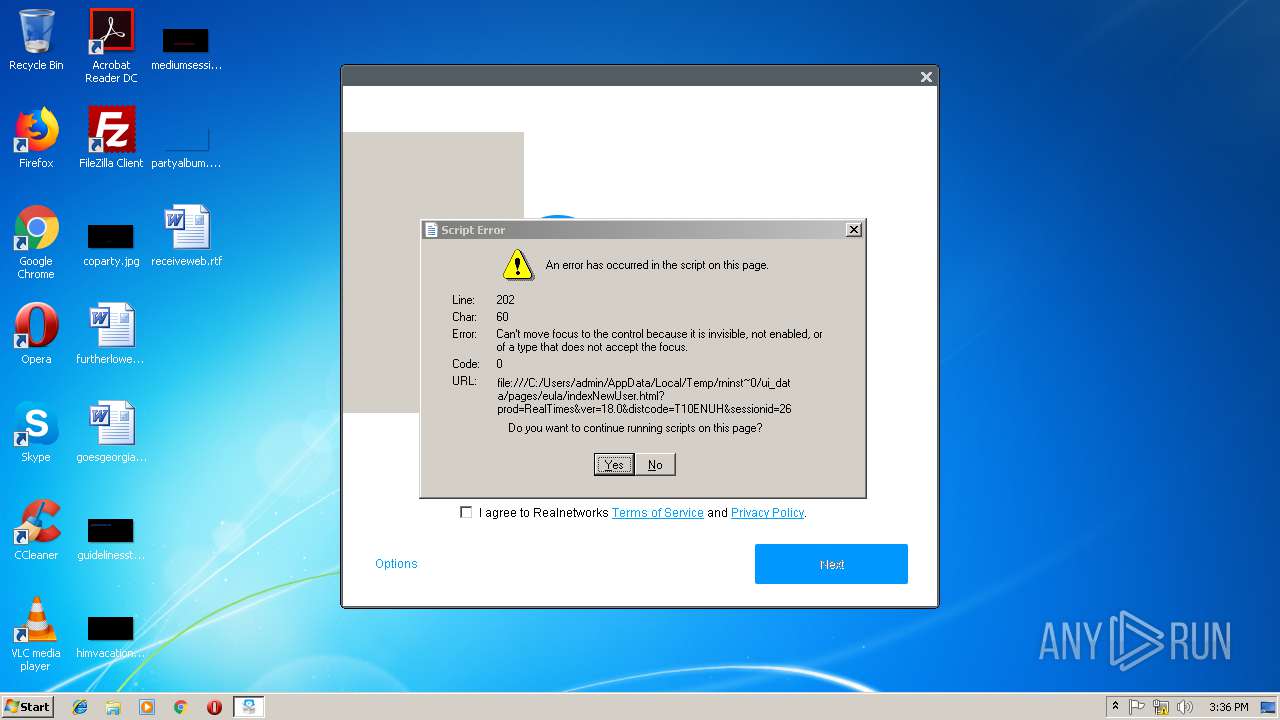
Task: Check the agree to Realnetworks terms box
Action: pos(466,512)
